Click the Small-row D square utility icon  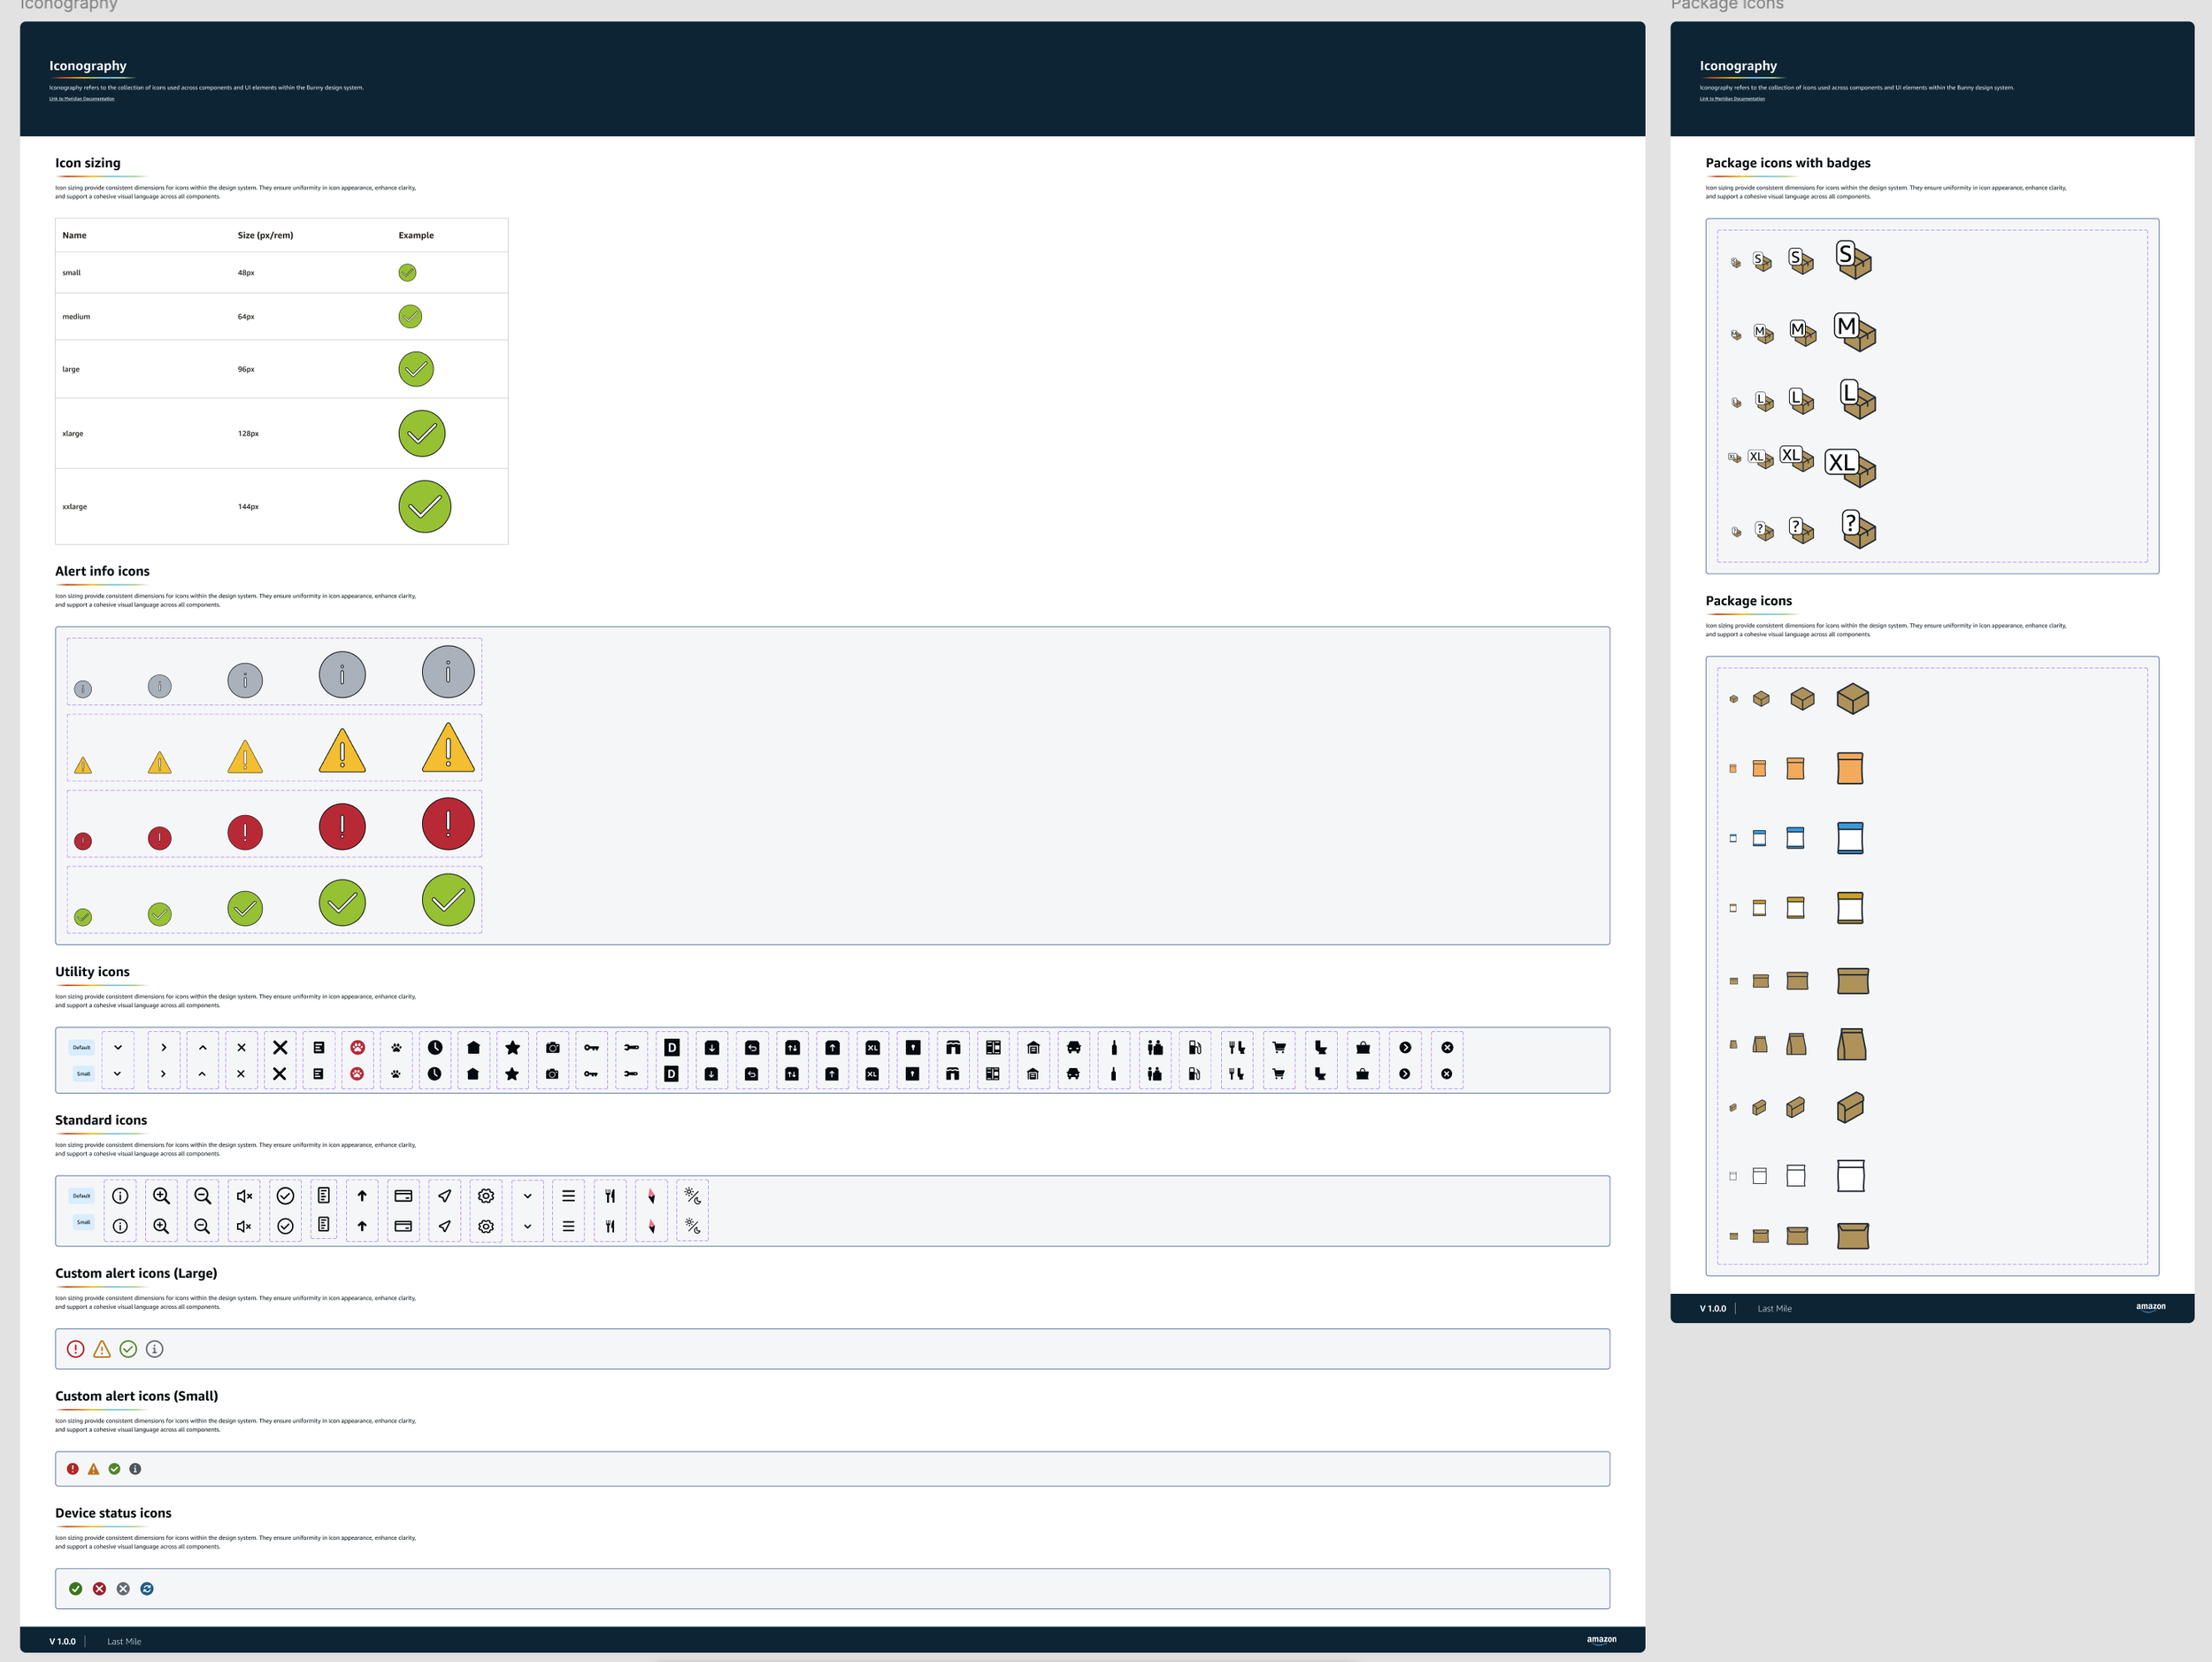tap(672, 1074)
